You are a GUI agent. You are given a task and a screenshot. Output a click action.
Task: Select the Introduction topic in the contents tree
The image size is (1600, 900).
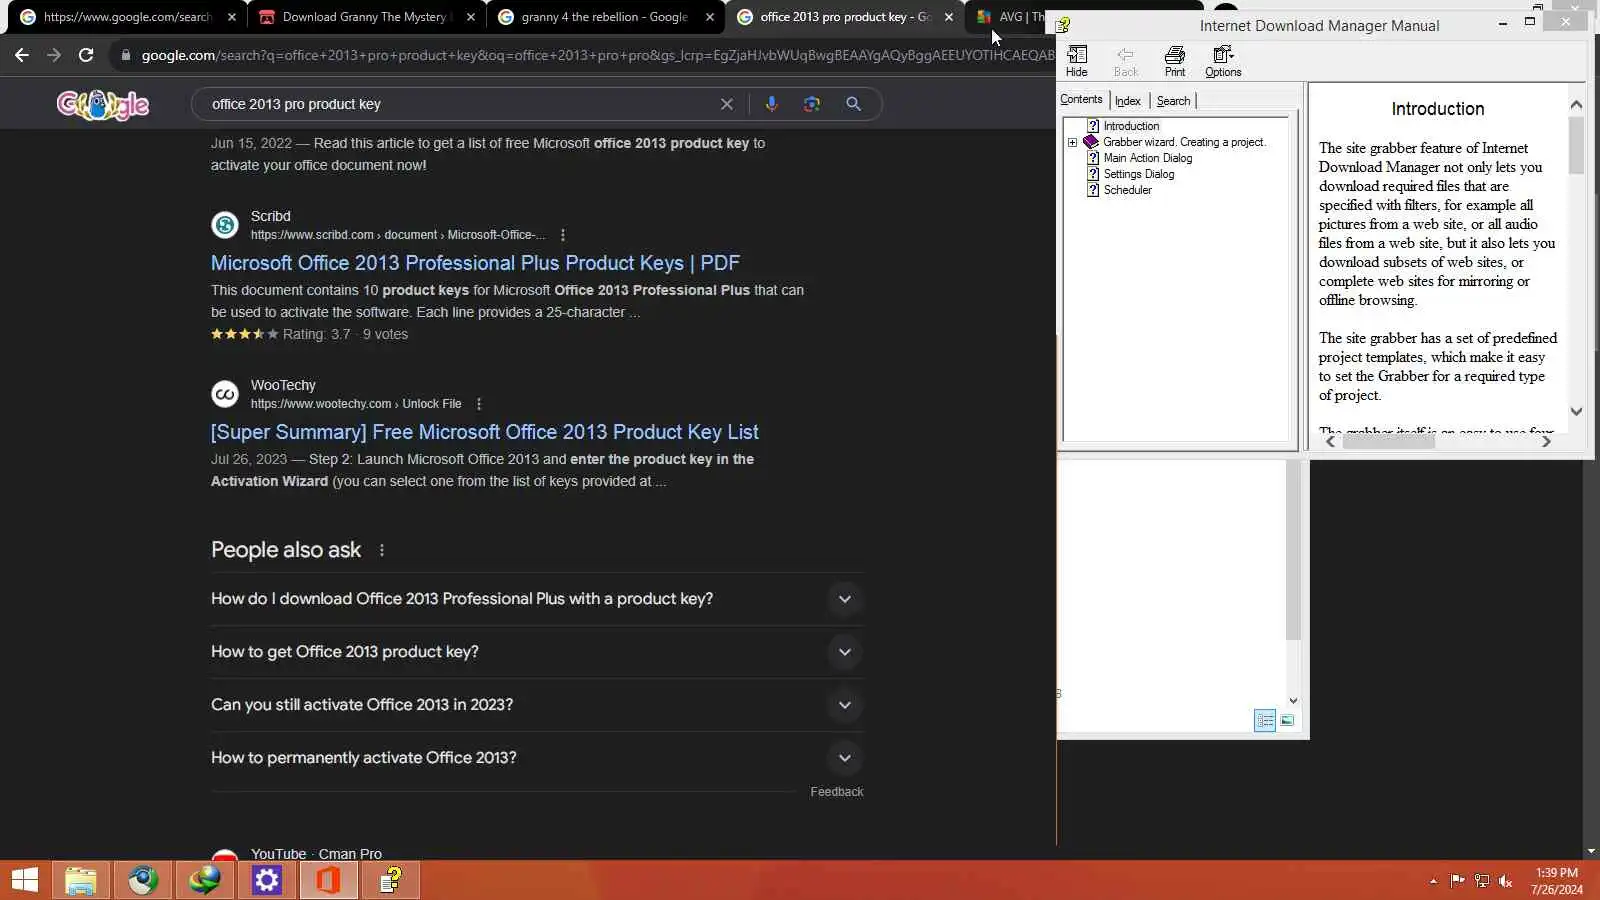(x=1131, y=126)
